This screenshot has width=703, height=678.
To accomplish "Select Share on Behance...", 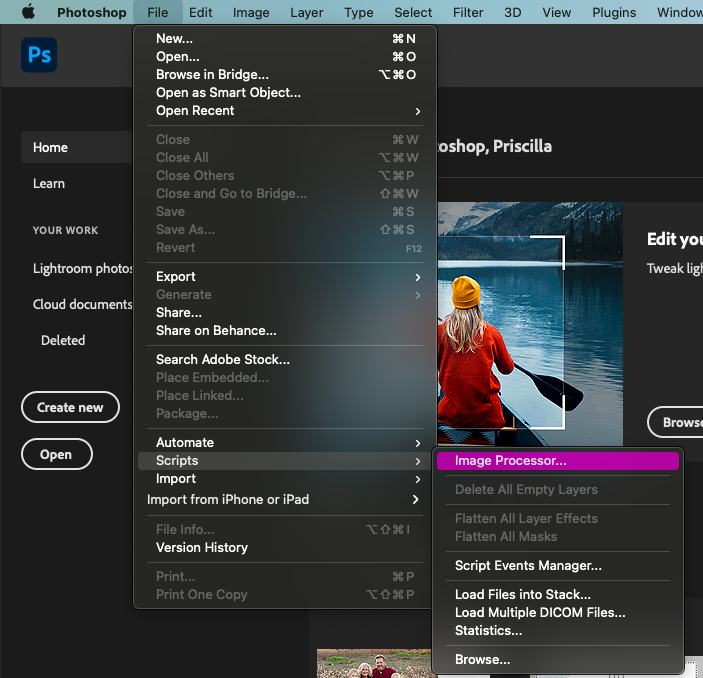I will 285,330.
